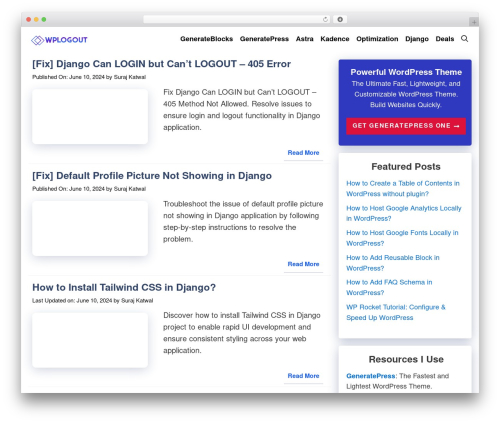This screenshot has height=423, width=500.
Task: Reload page using the address bar refresh icon
Action: click(325, 19)
